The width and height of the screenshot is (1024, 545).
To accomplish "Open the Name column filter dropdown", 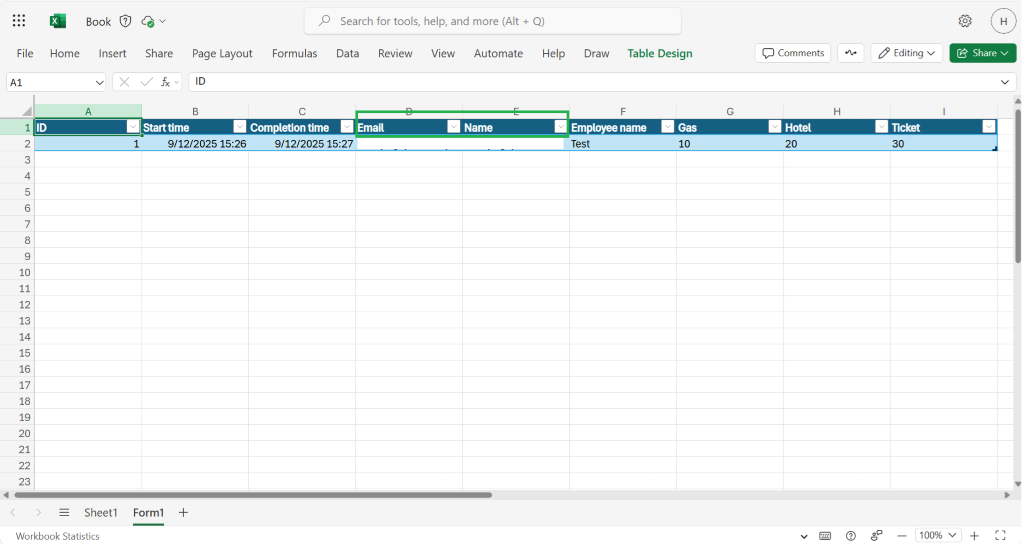I will click(560, 127).
